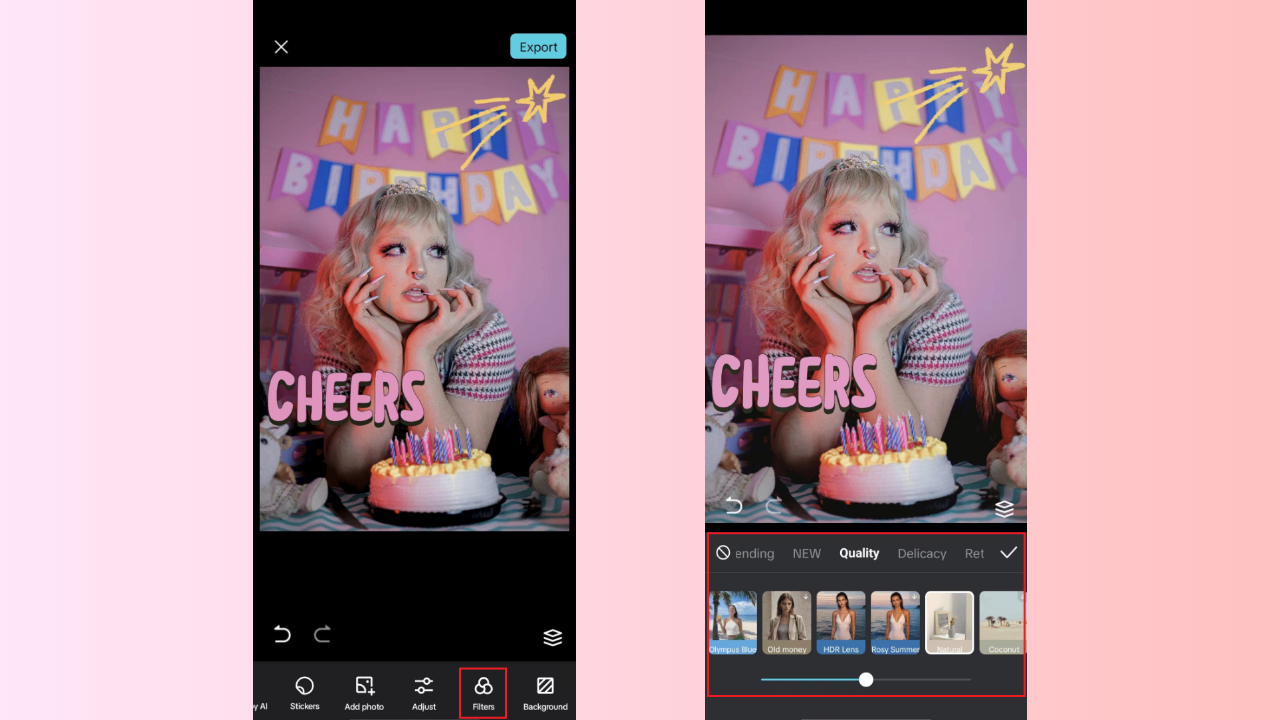The width and height of the screenshot is (1280, 720).
Task: Select the Adjust tool
Action: (424, 692)
